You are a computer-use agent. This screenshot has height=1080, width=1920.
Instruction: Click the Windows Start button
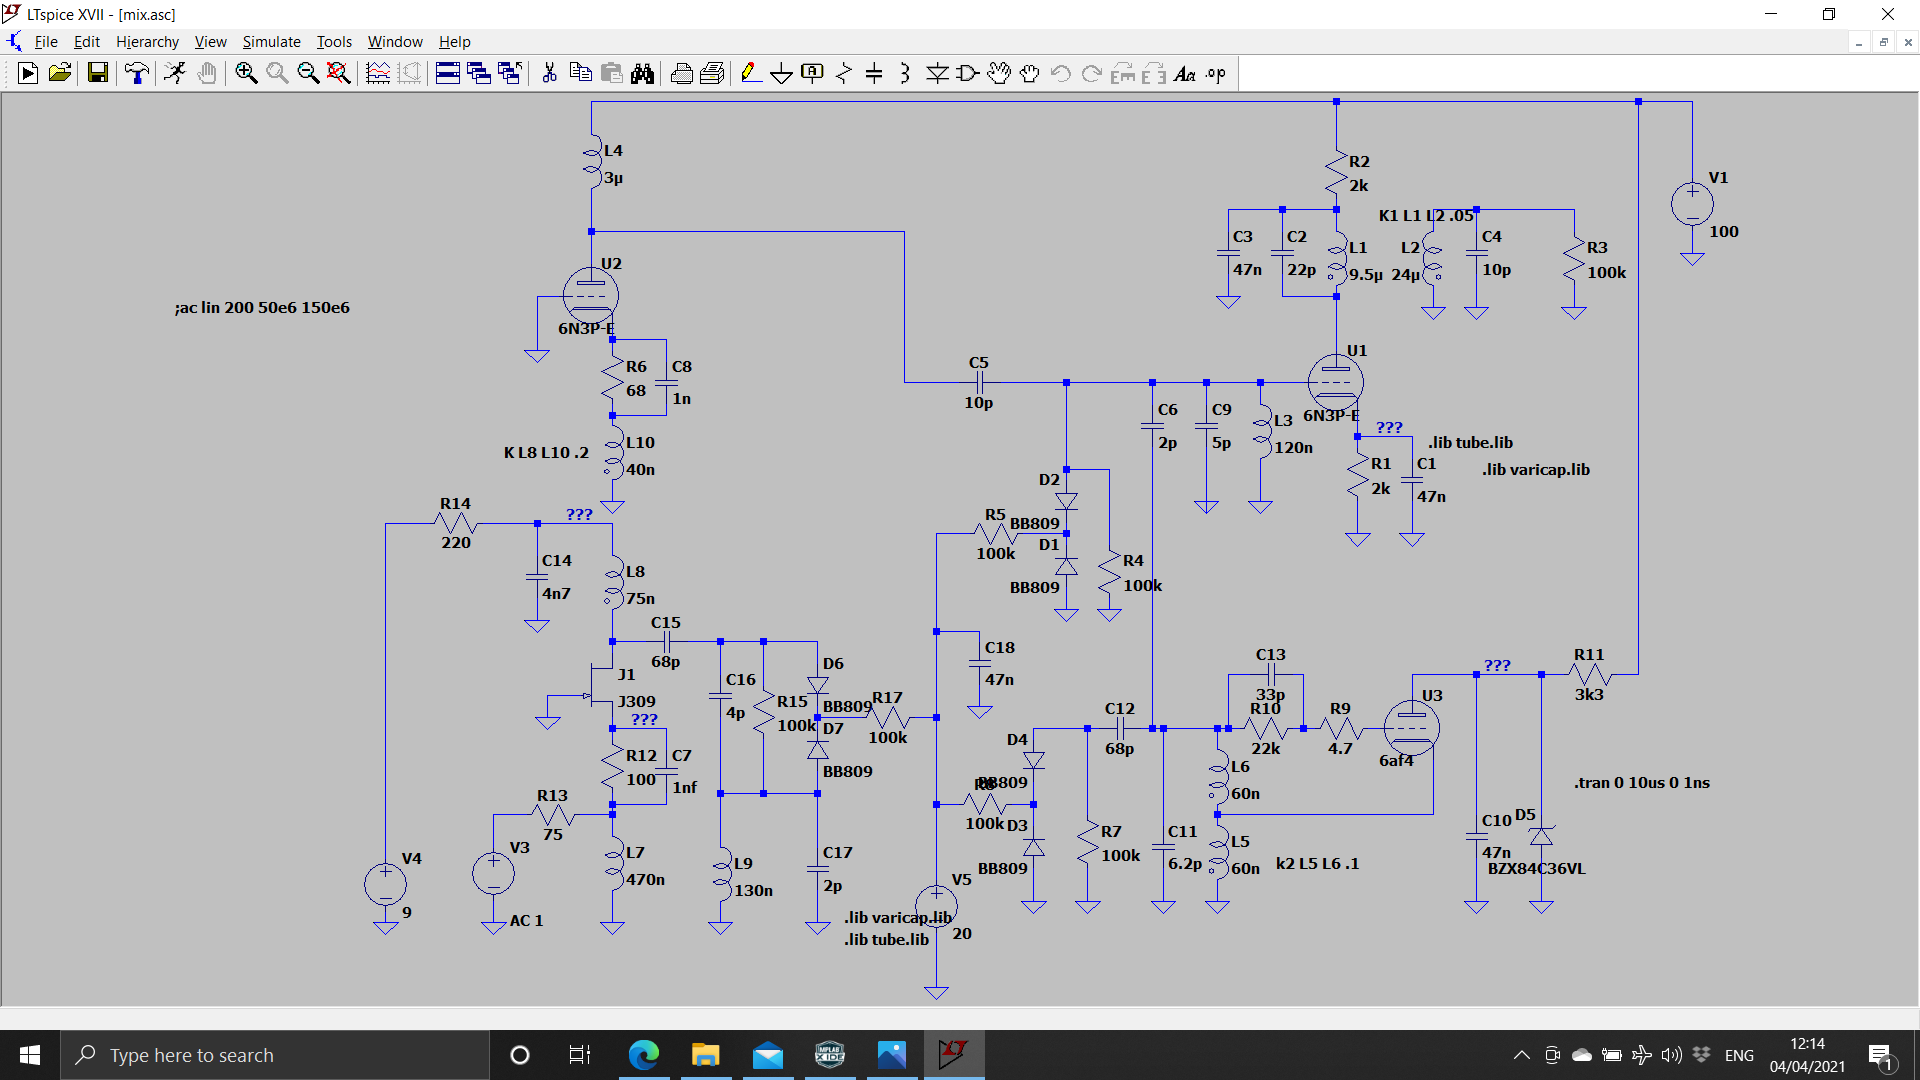coord(30,1055)
